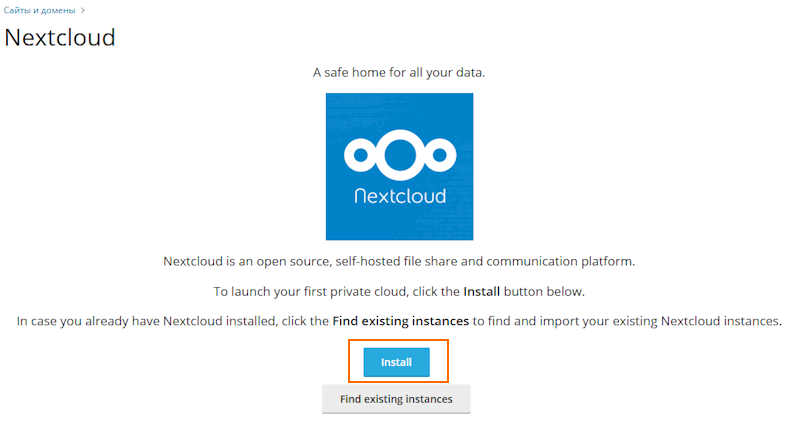Click the communication platform text

pyautogui.click(x=560, y=261)
